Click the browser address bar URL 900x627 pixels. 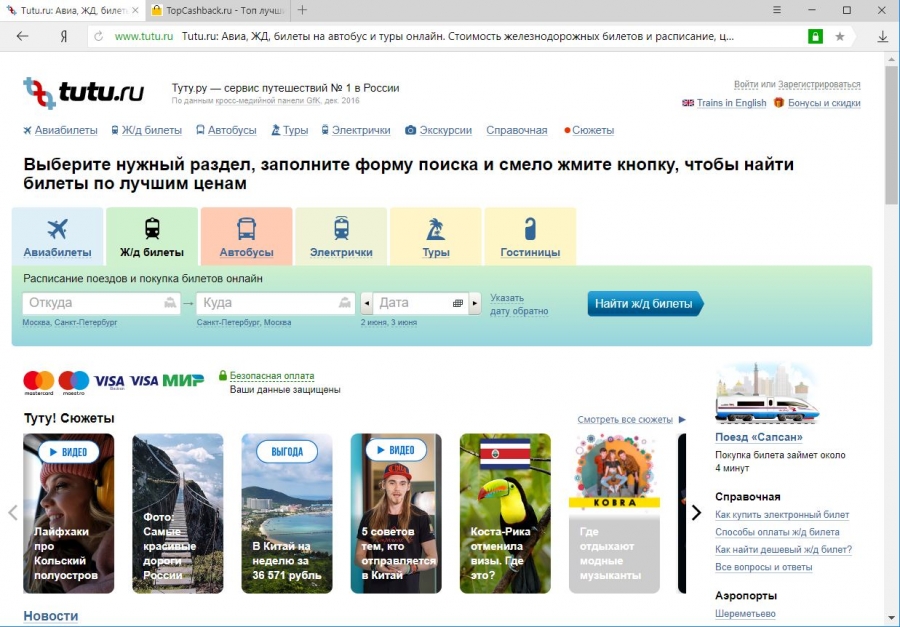click(143, 37)
